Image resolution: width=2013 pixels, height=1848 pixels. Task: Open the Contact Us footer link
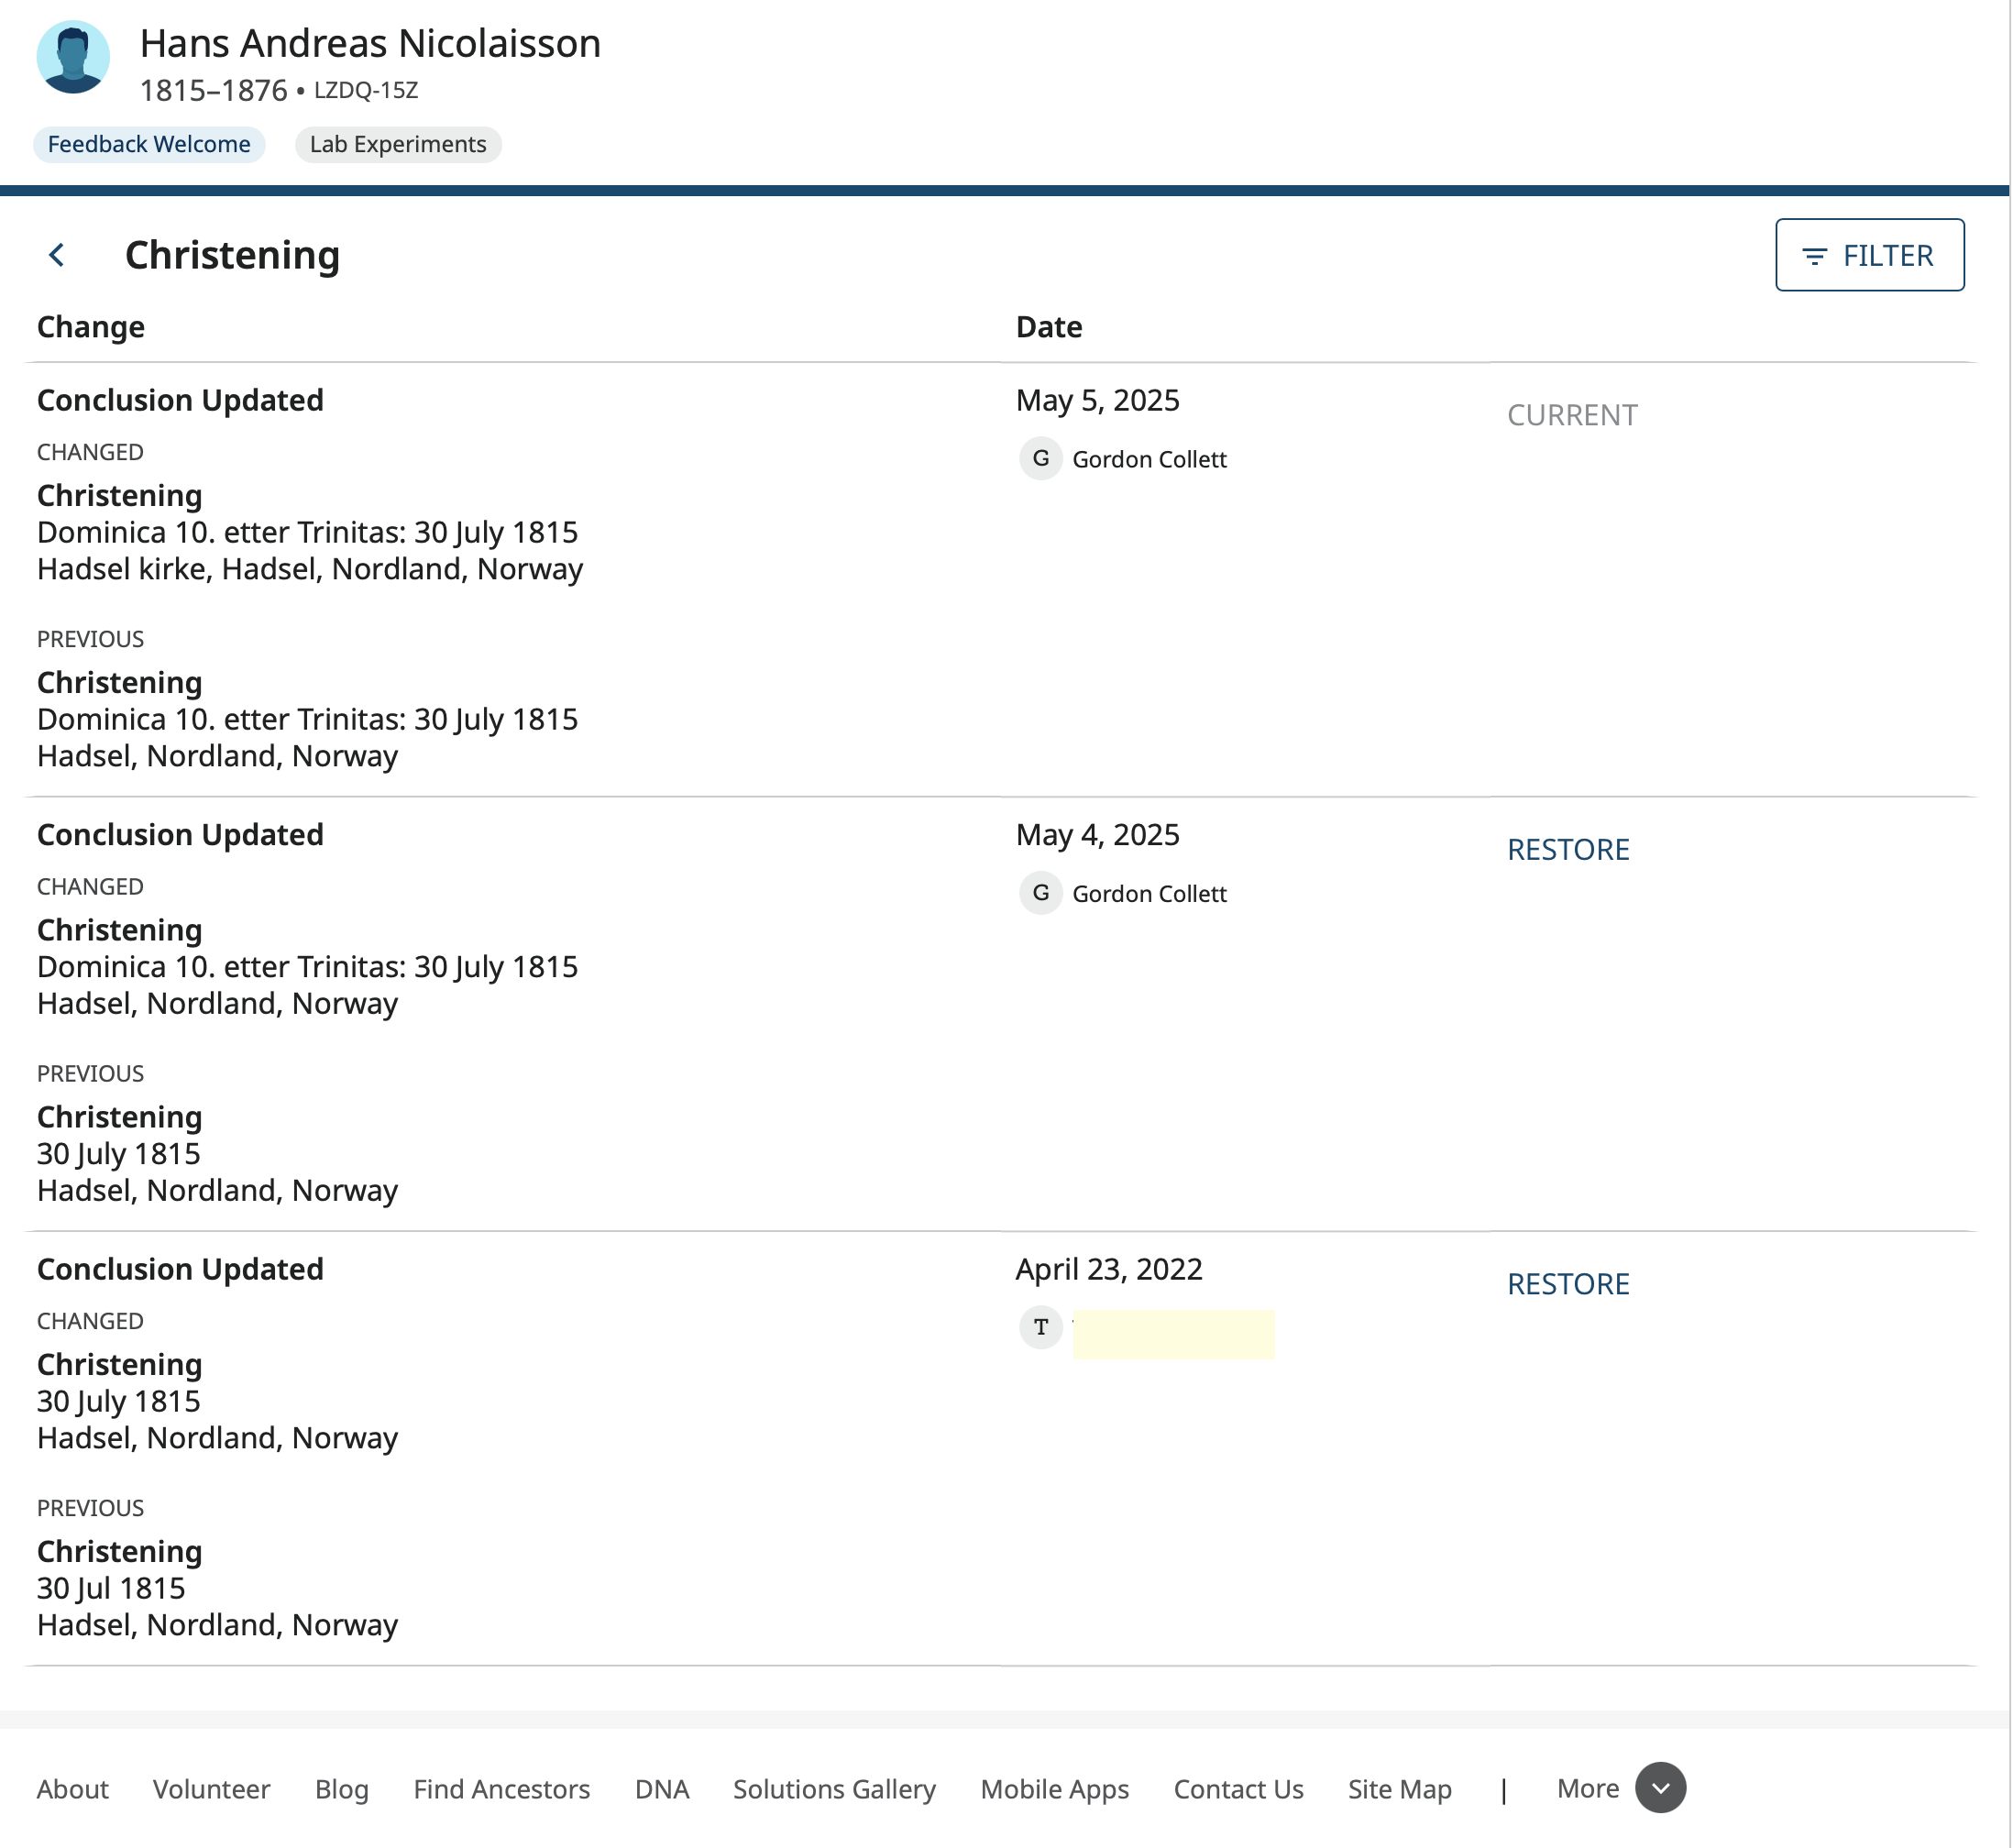1238,1789
